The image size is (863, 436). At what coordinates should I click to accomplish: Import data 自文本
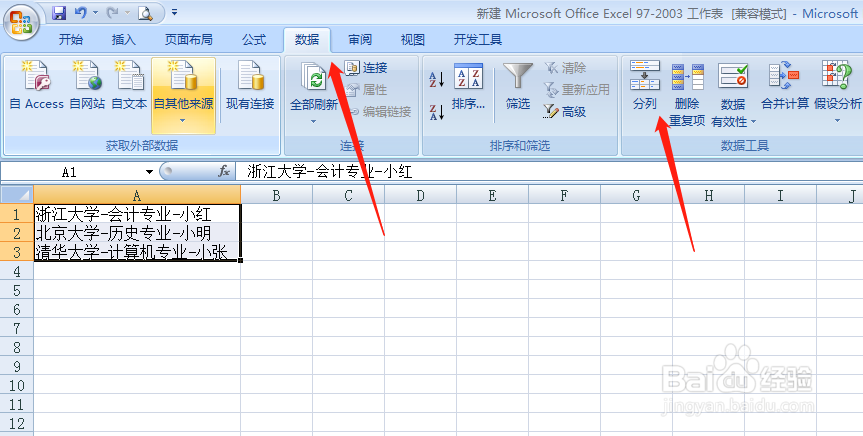point(129,85)
